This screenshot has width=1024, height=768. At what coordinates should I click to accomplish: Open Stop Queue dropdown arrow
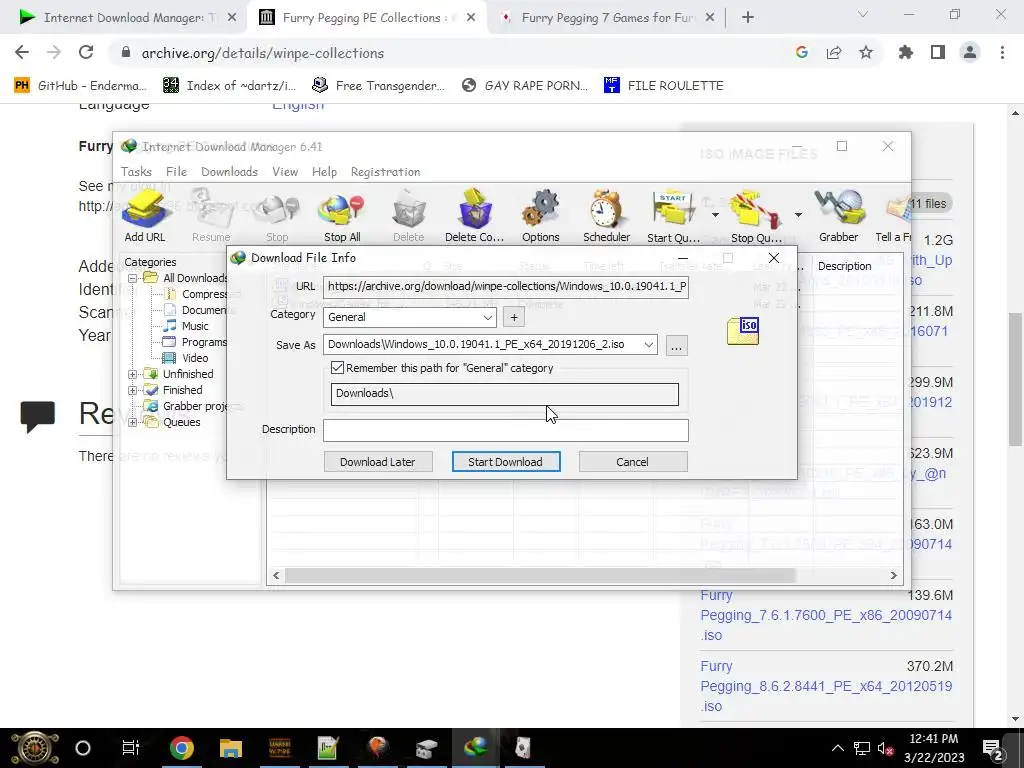798,215
